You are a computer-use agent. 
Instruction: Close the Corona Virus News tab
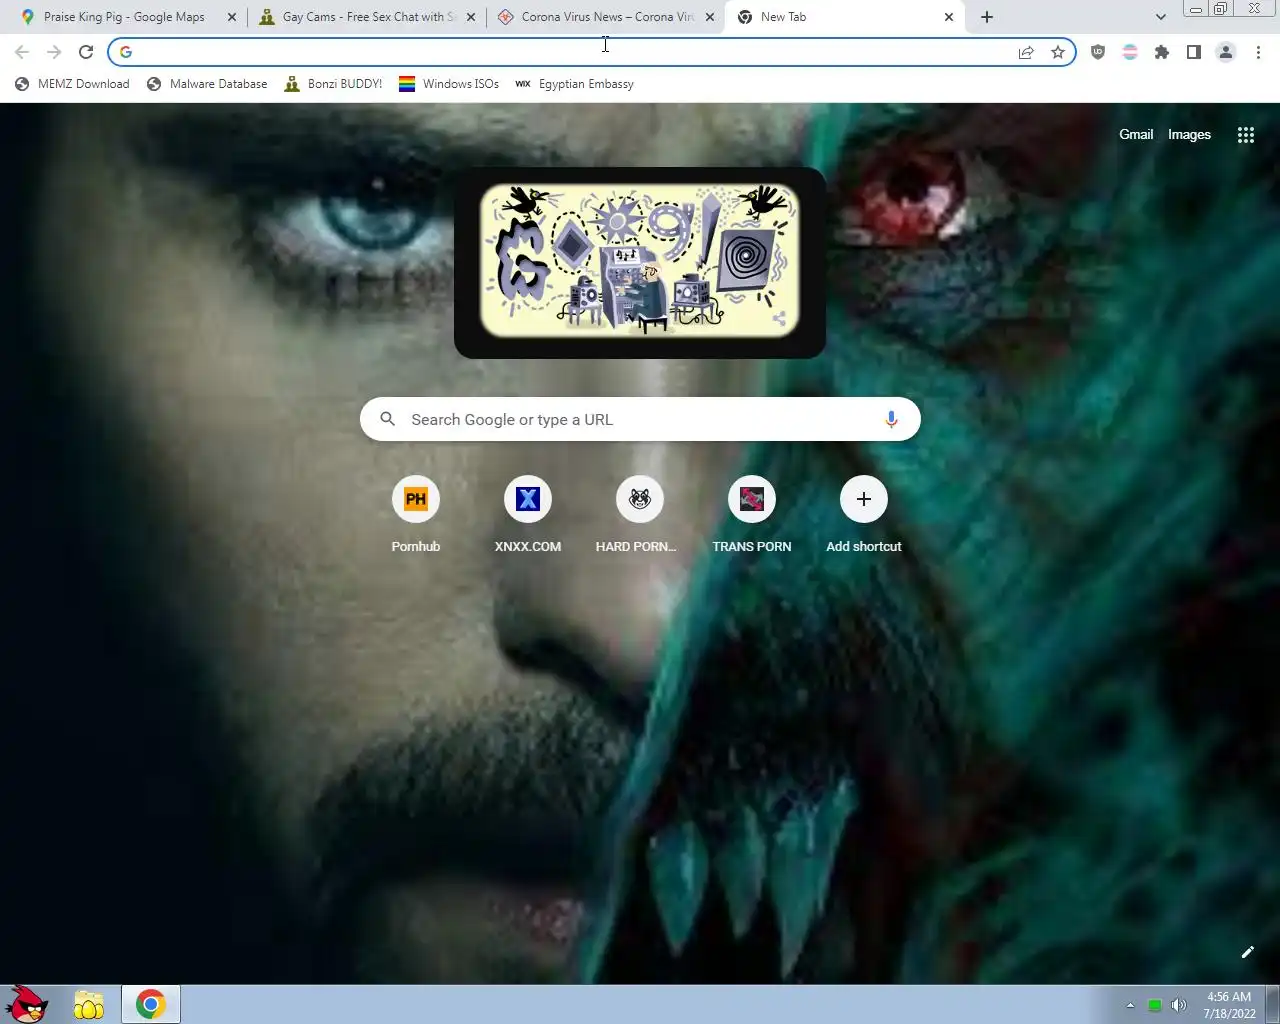pos(710,17)
